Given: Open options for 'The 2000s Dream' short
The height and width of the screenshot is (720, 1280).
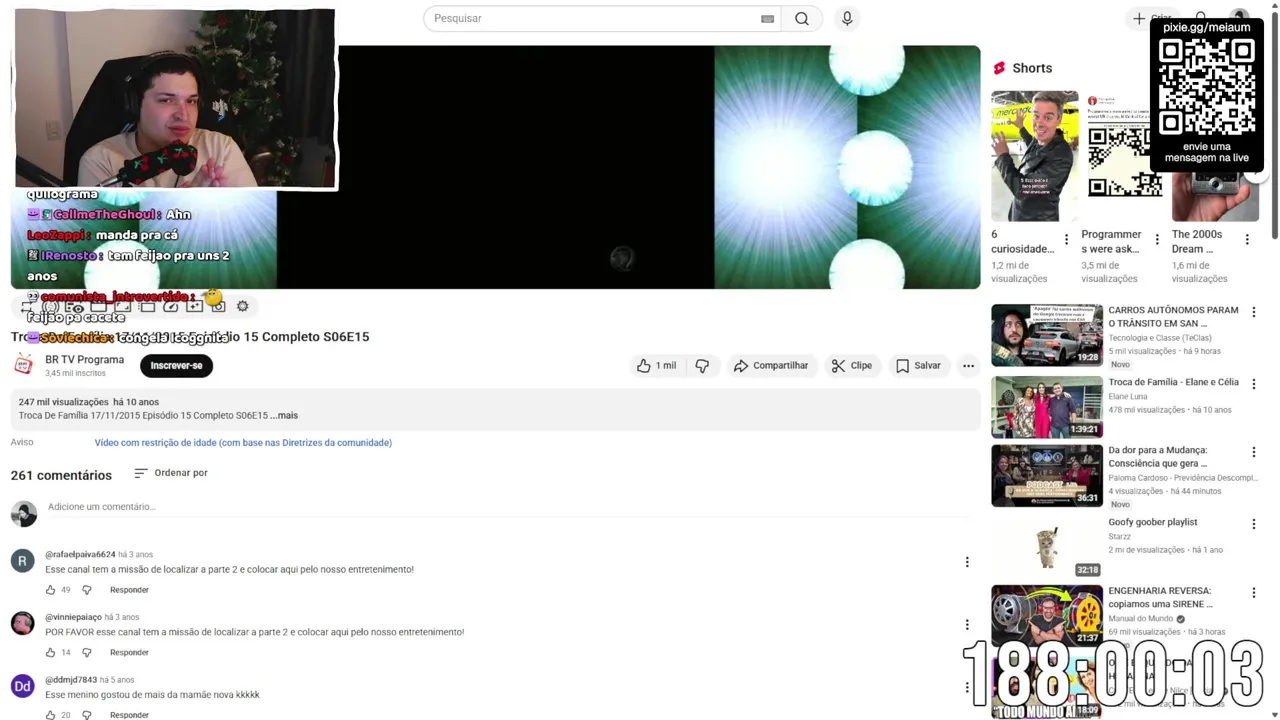Looking at the screenshot, I should point(1247,240).
